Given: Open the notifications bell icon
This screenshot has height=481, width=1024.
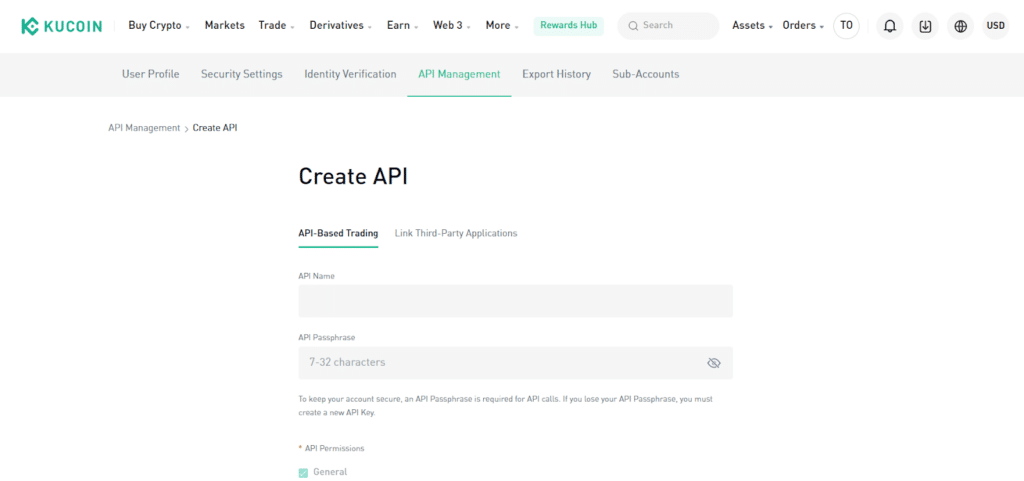Looking at the screenshot, I should [889, 26].
